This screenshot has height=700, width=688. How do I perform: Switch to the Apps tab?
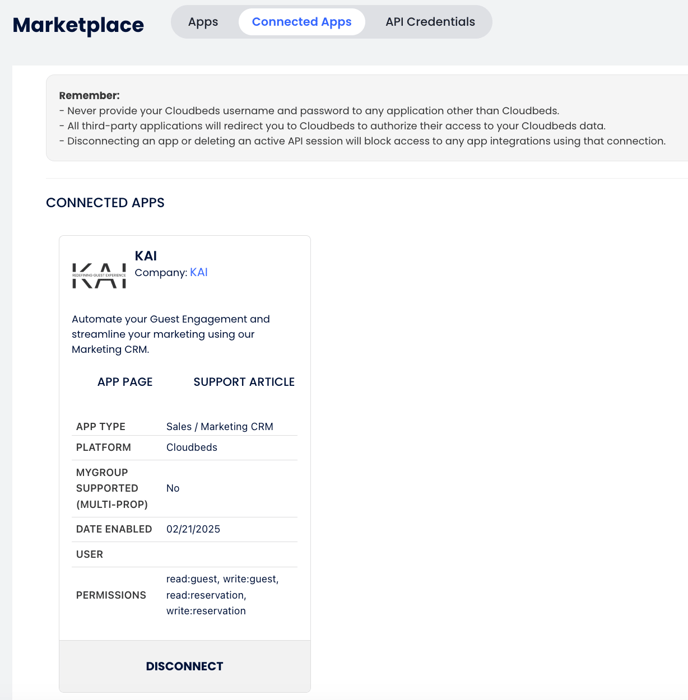pos(203,22)
